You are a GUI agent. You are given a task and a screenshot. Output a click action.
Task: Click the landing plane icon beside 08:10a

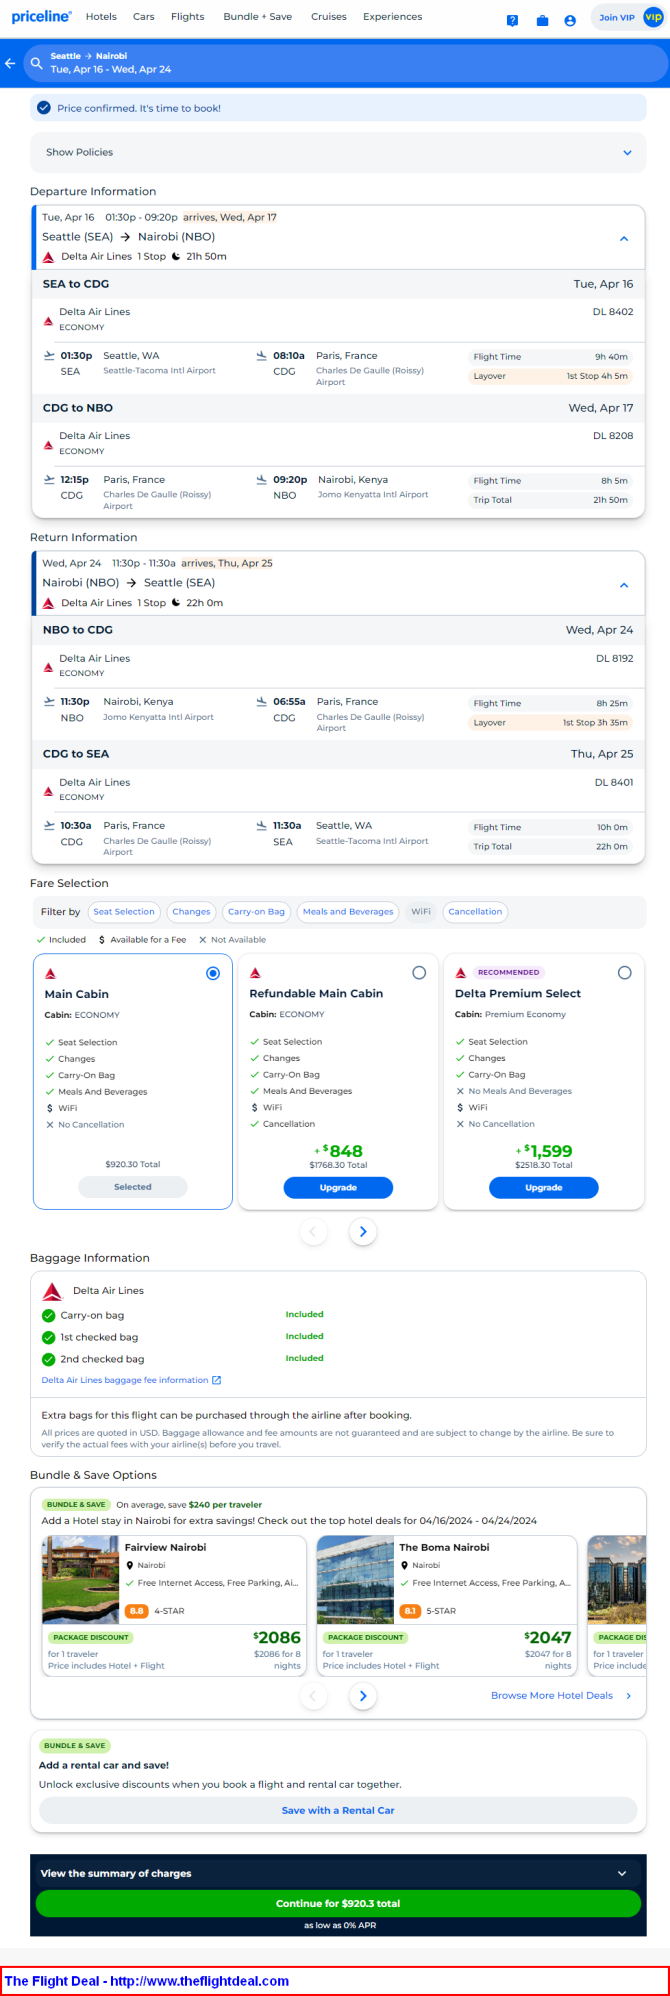262,355
